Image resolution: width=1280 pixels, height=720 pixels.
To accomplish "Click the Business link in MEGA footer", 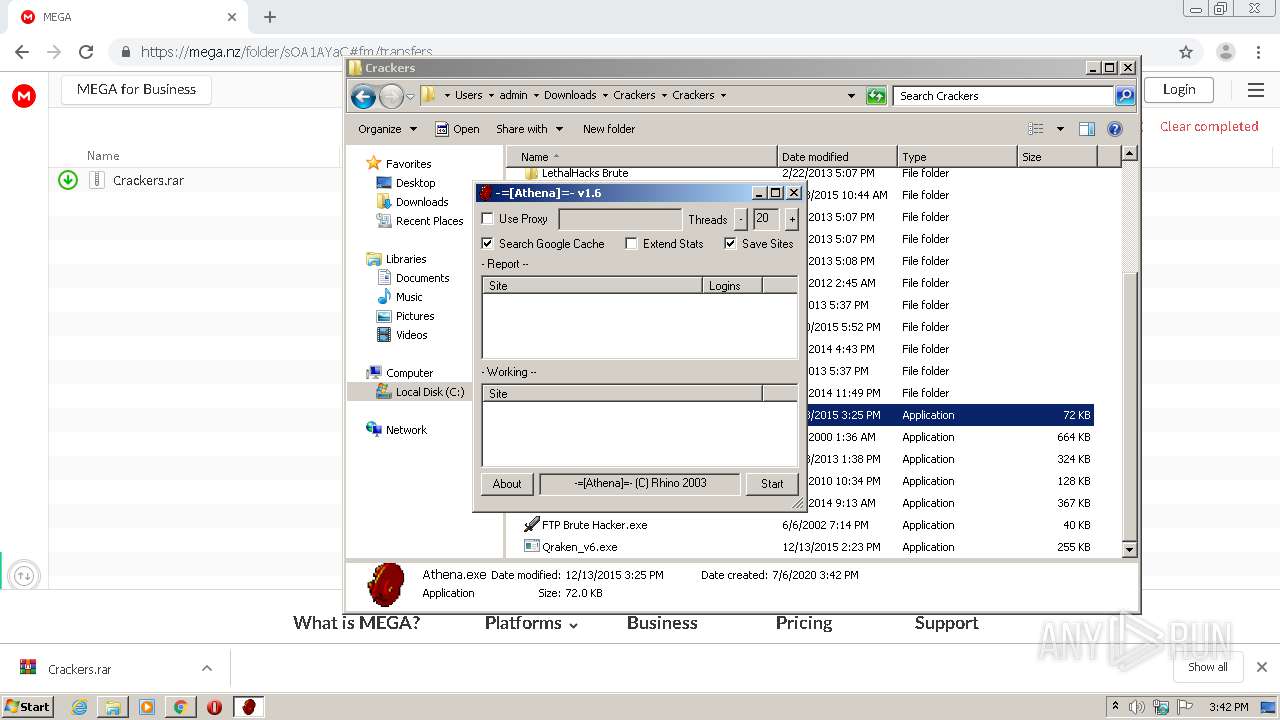I will (662, 623).
